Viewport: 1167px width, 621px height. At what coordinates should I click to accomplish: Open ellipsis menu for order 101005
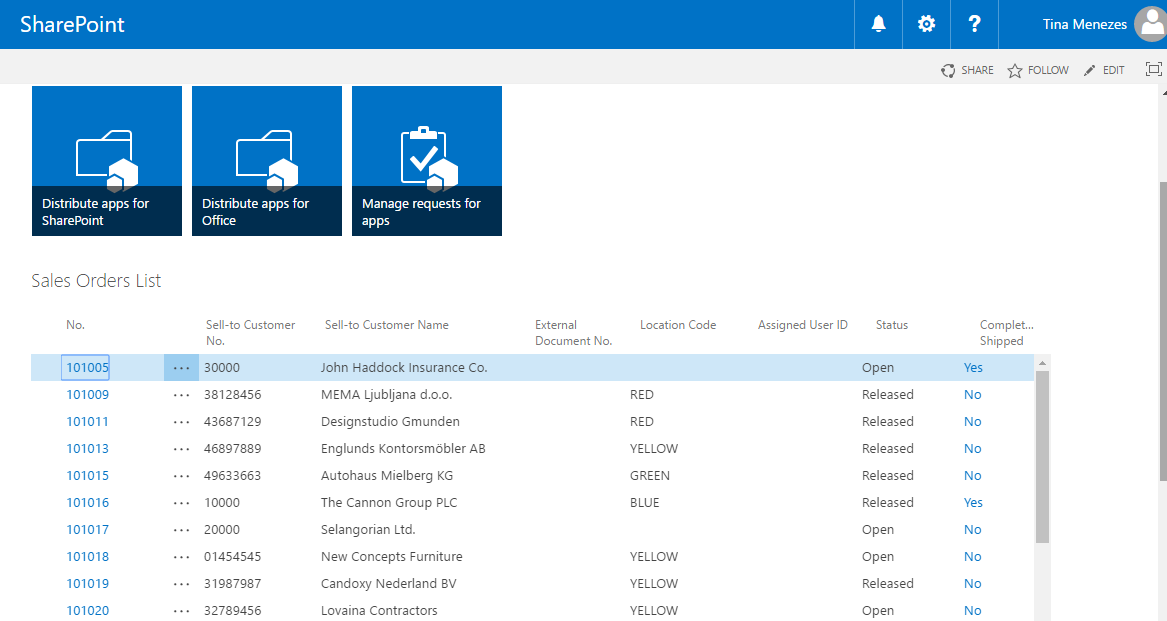[181, 368]
